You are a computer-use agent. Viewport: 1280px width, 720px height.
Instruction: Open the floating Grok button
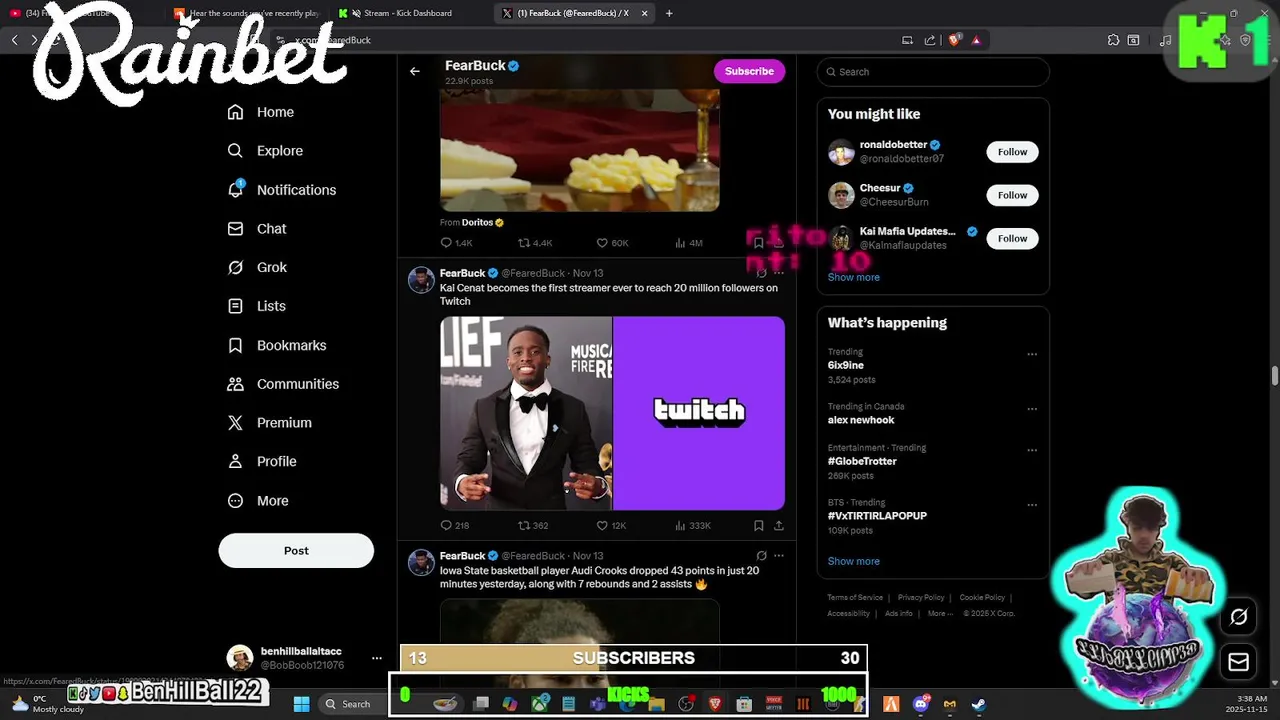tap(1238, 617)
